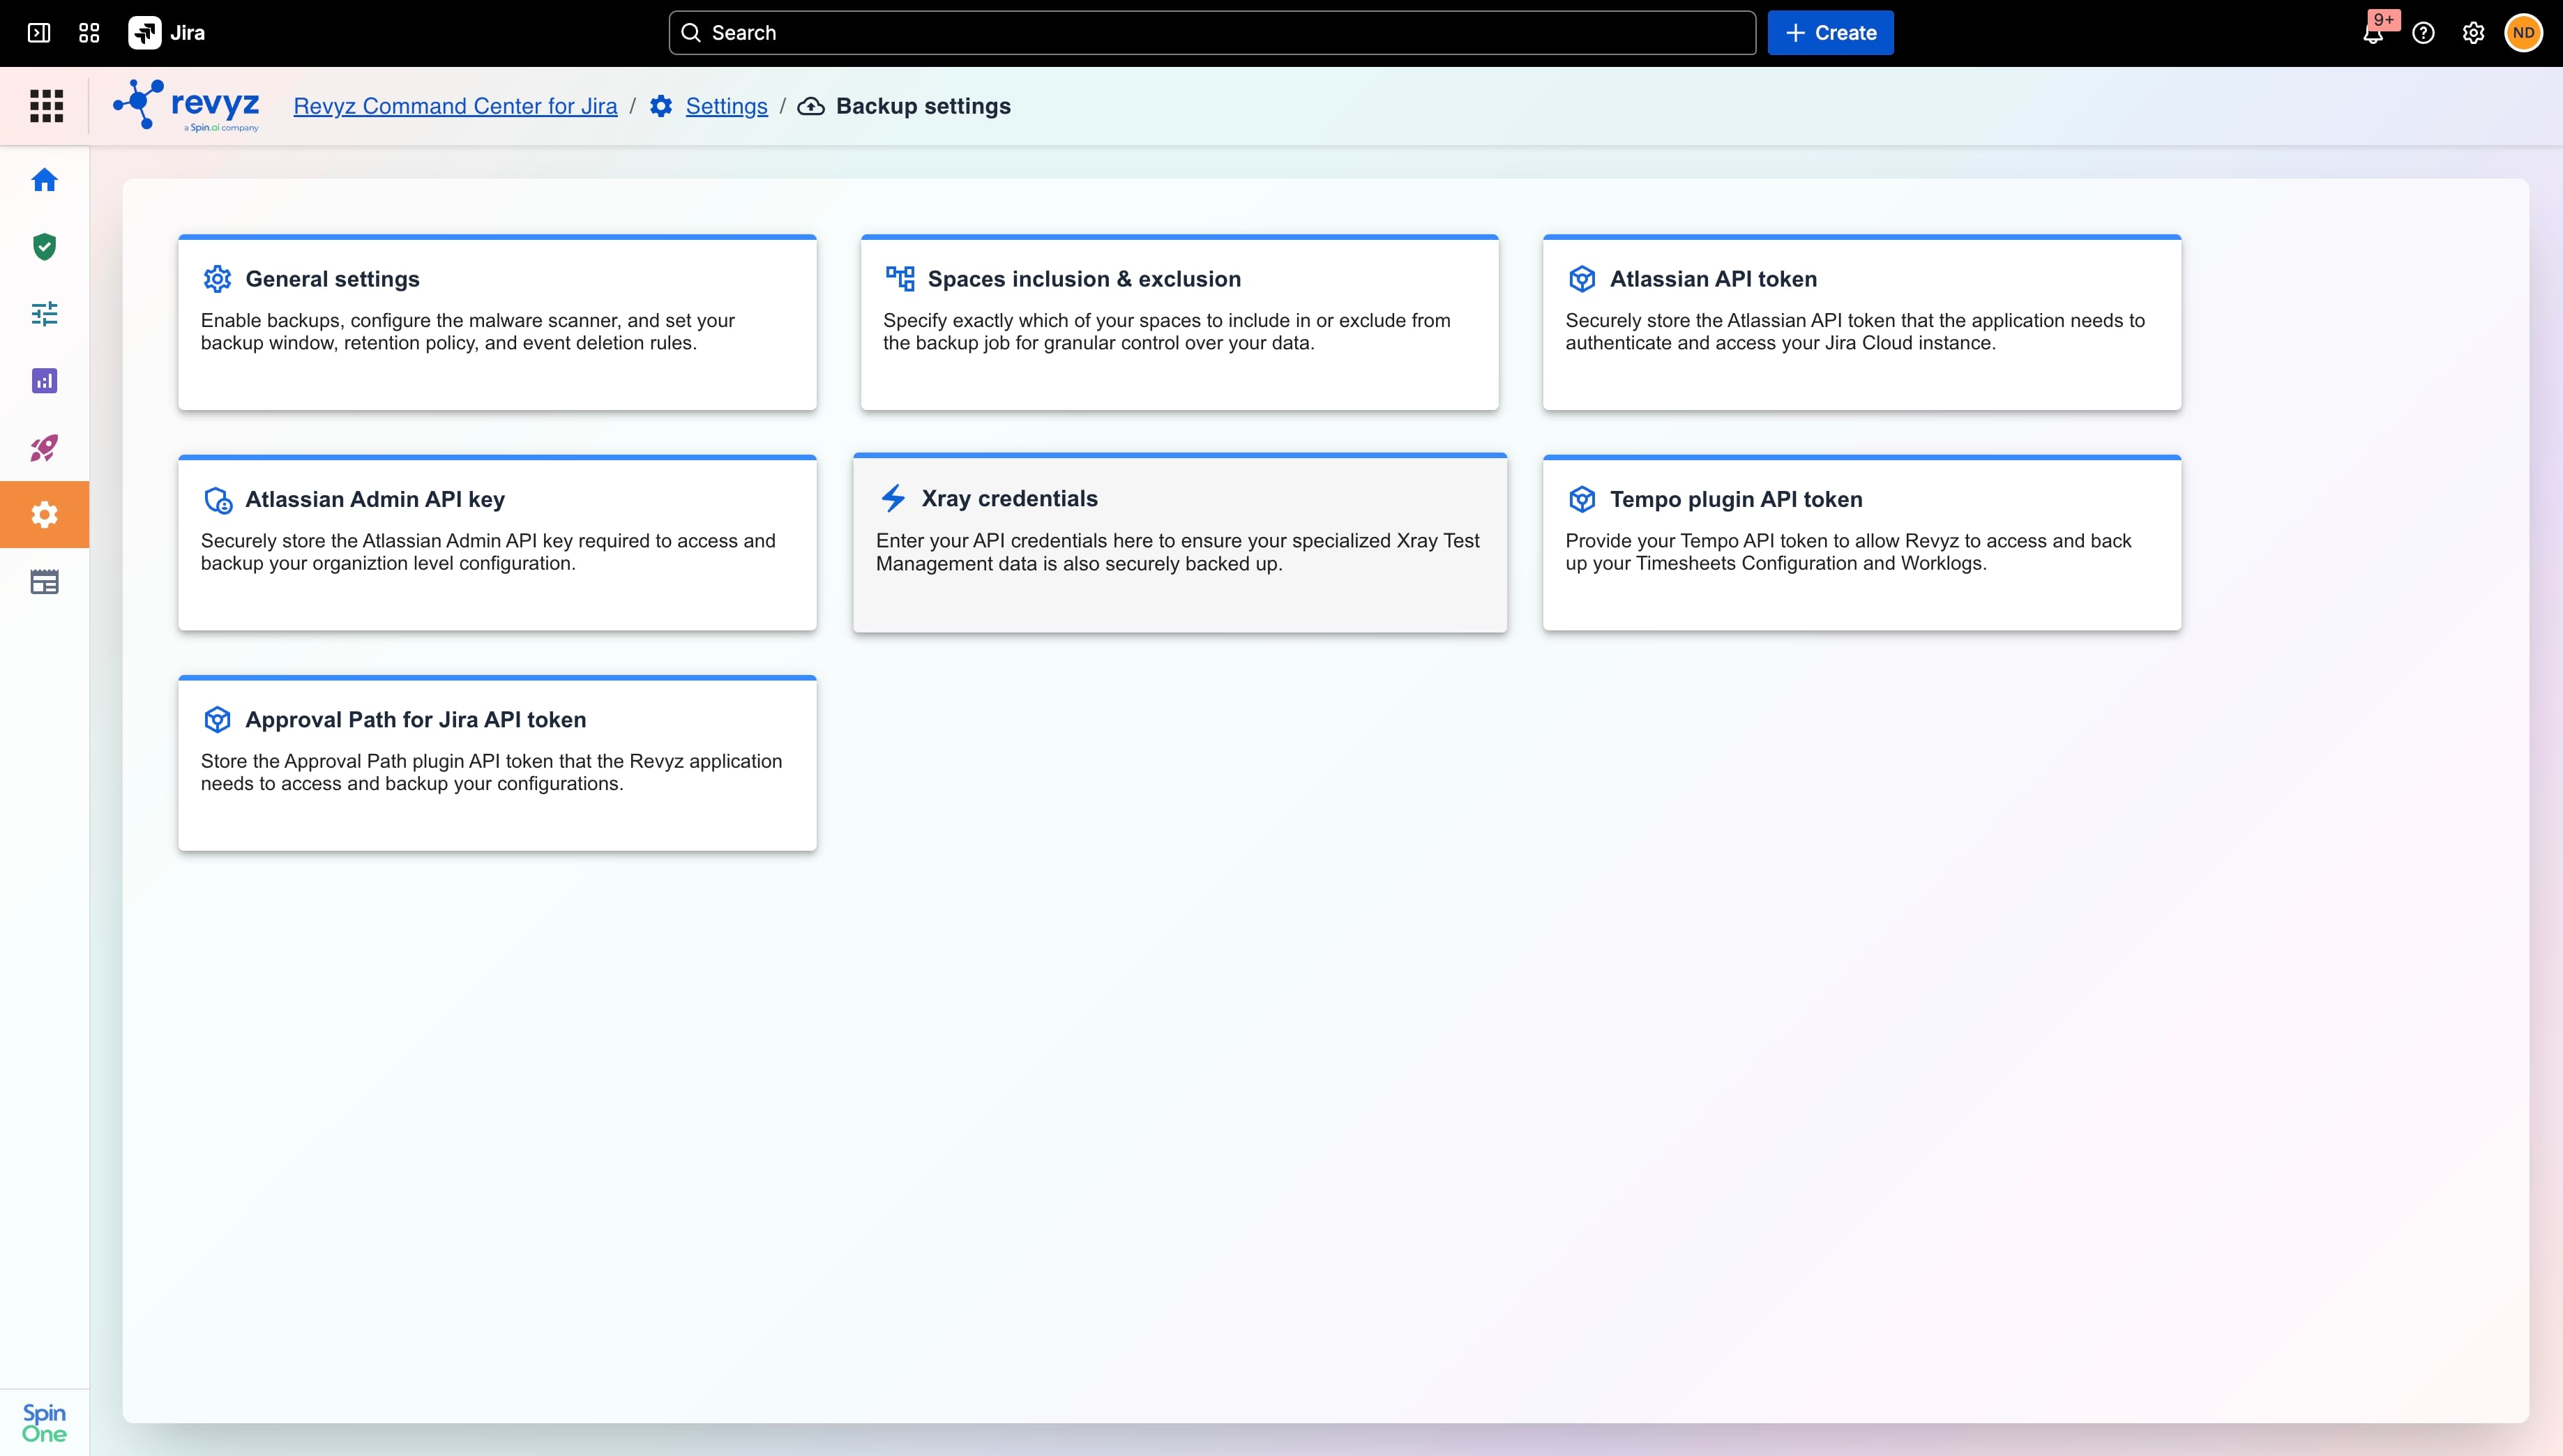
Task: Open the home icon in sidebar
Action: (44, 180)
